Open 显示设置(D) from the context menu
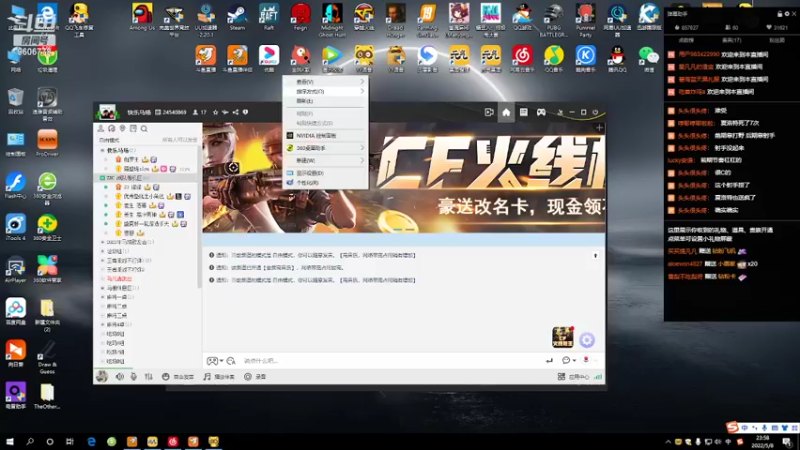 325,173
